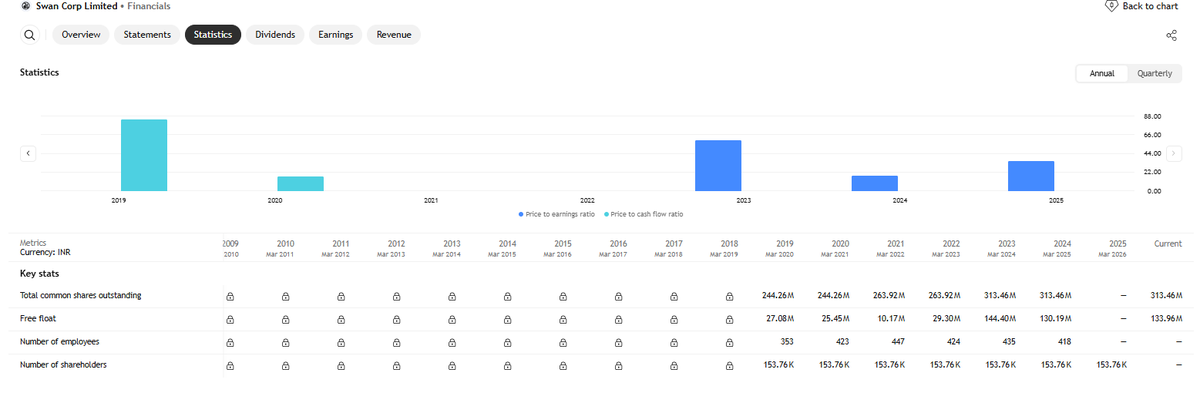The width and height of the screenshot is (1200, 393).
Task: Click the 2025 blue chart bar
Action: pos(1031,176)
